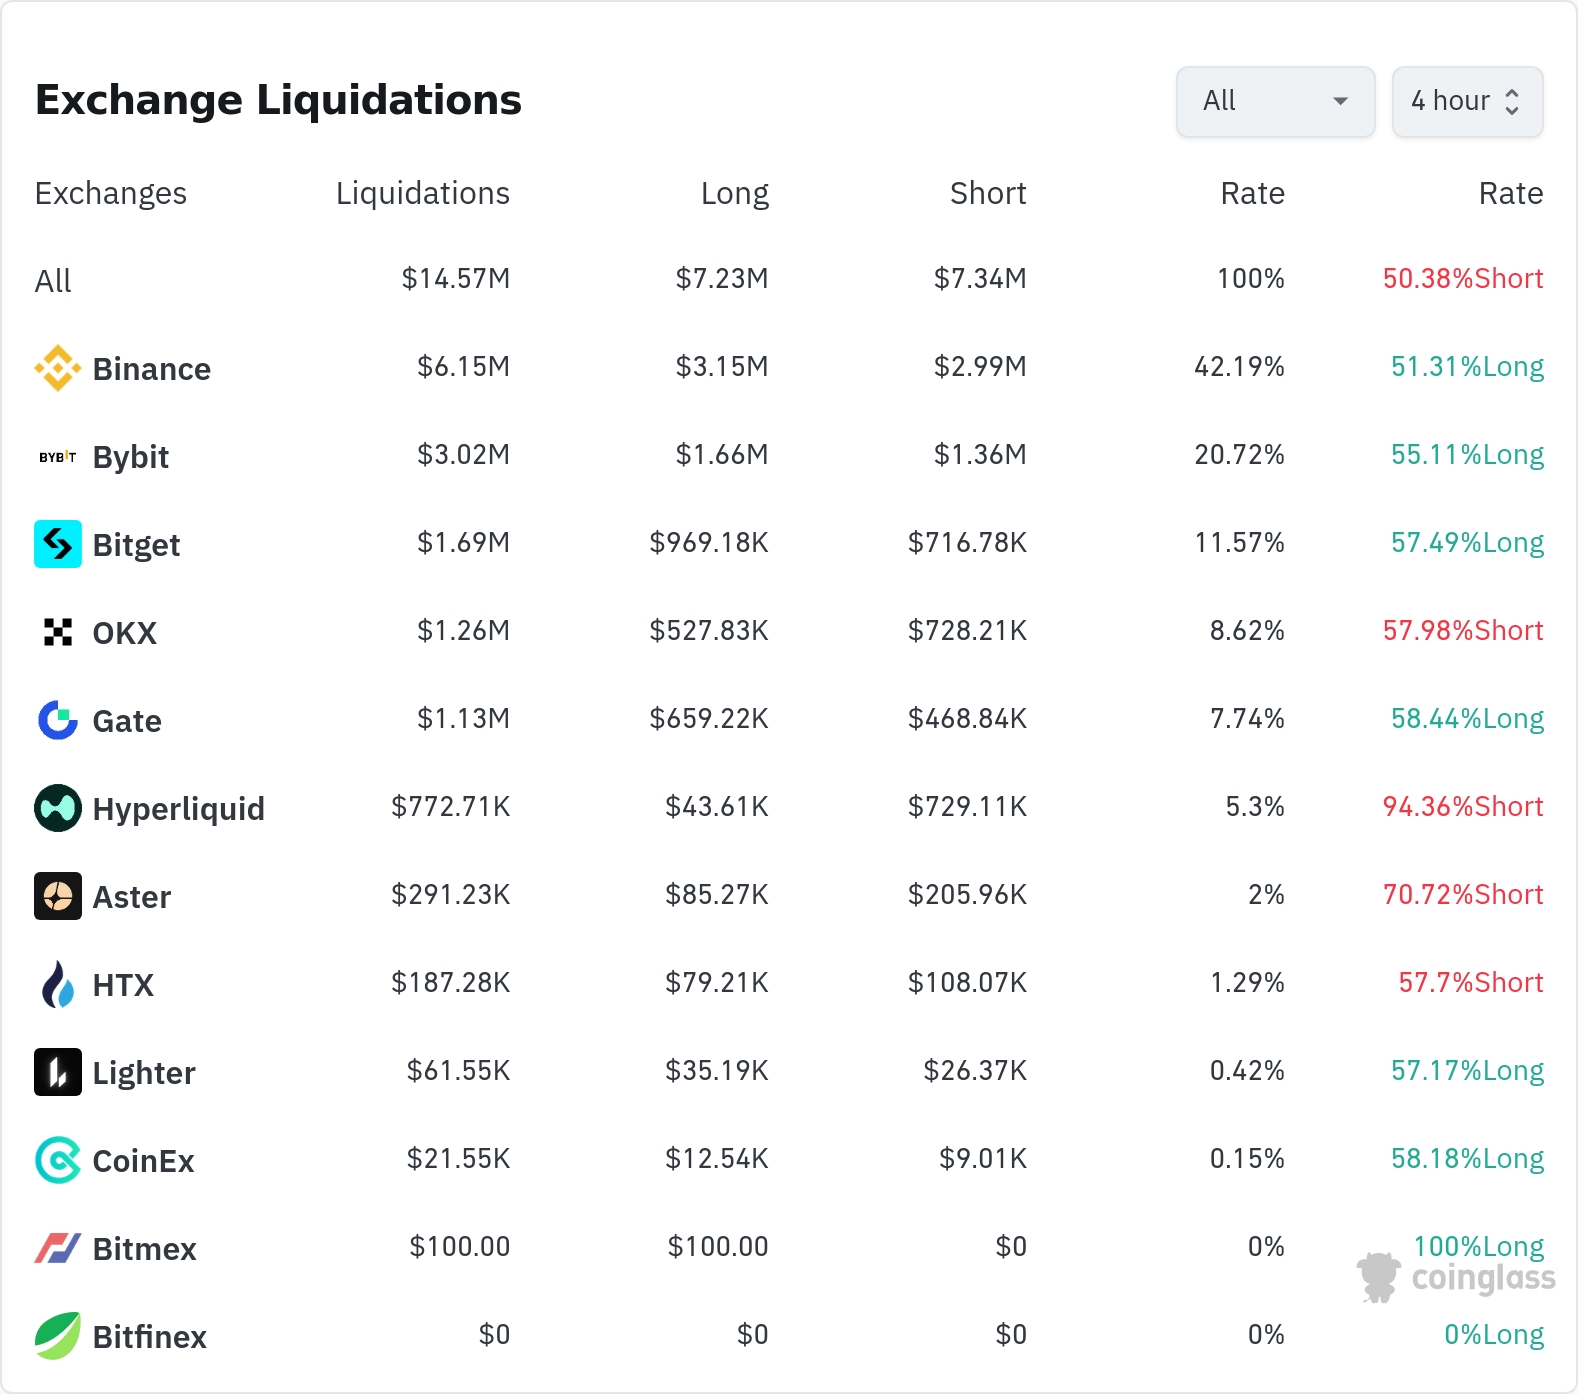Click the HTX flame logo icon
Image resolution: width=1578 pixels, height=1394 pixels.
(58, 984)
